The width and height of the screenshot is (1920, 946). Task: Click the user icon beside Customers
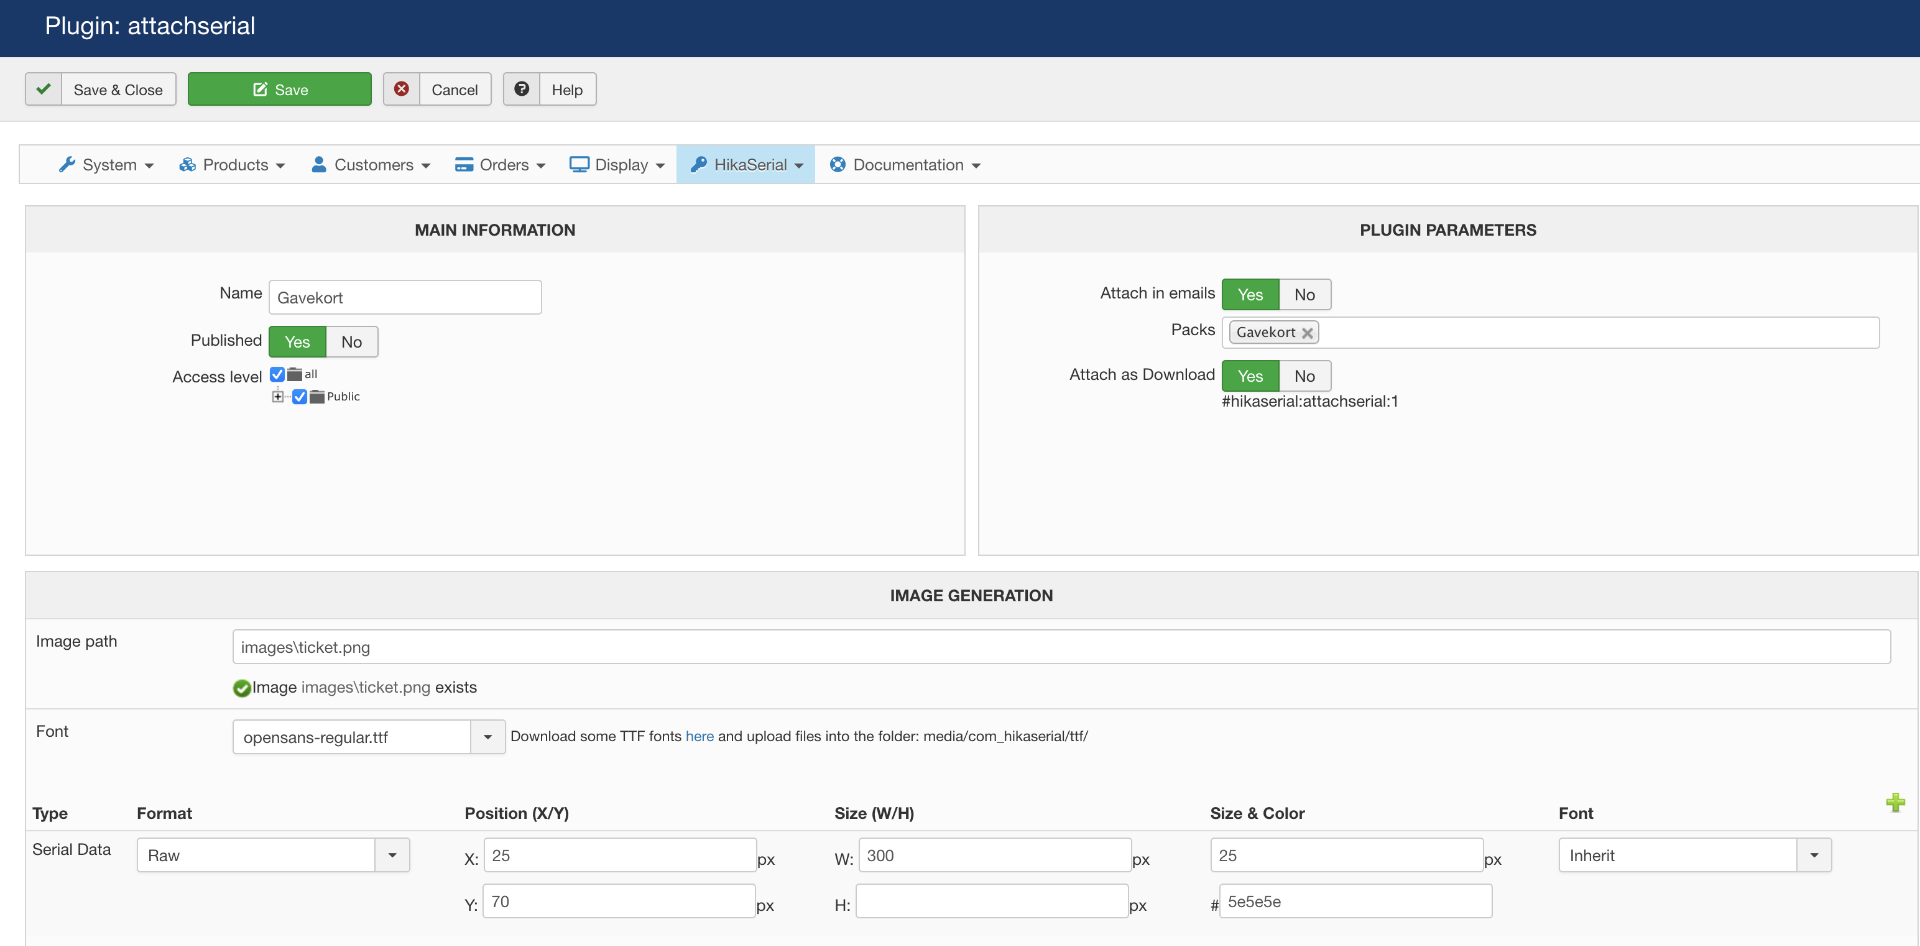click(319, 164)
